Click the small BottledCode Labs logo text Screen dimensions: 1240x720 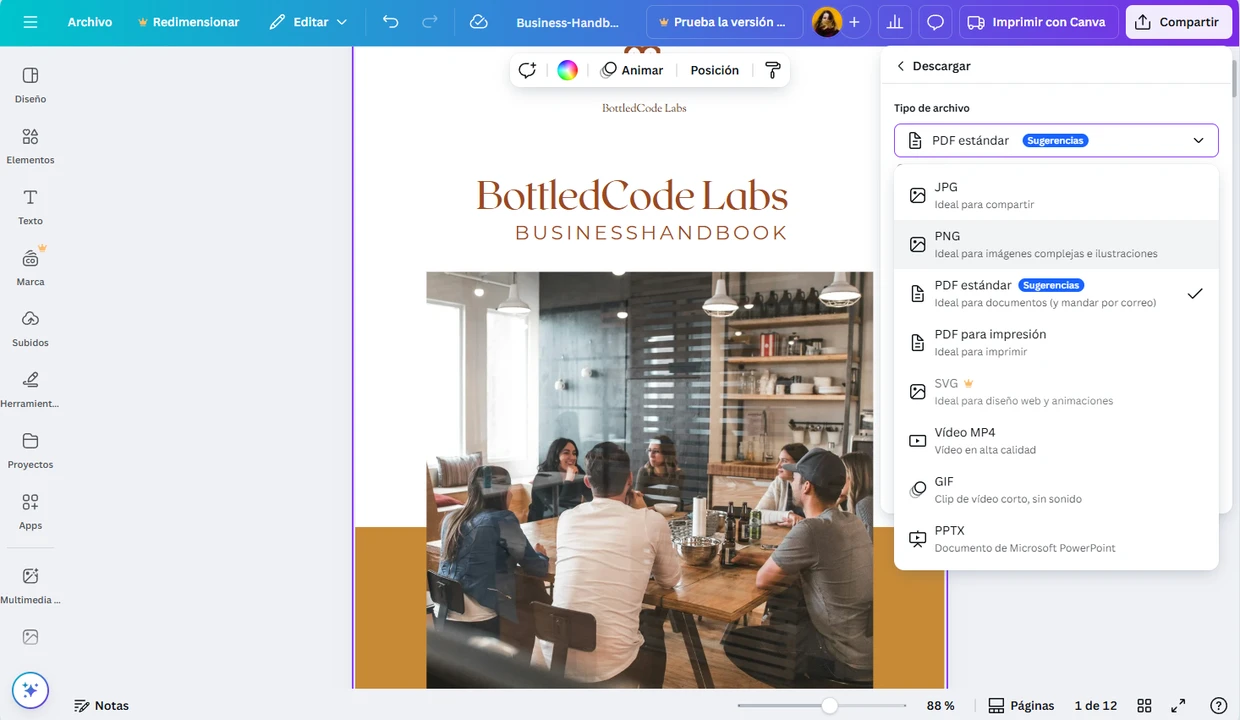pyautogui.click(x=644, y=108)
